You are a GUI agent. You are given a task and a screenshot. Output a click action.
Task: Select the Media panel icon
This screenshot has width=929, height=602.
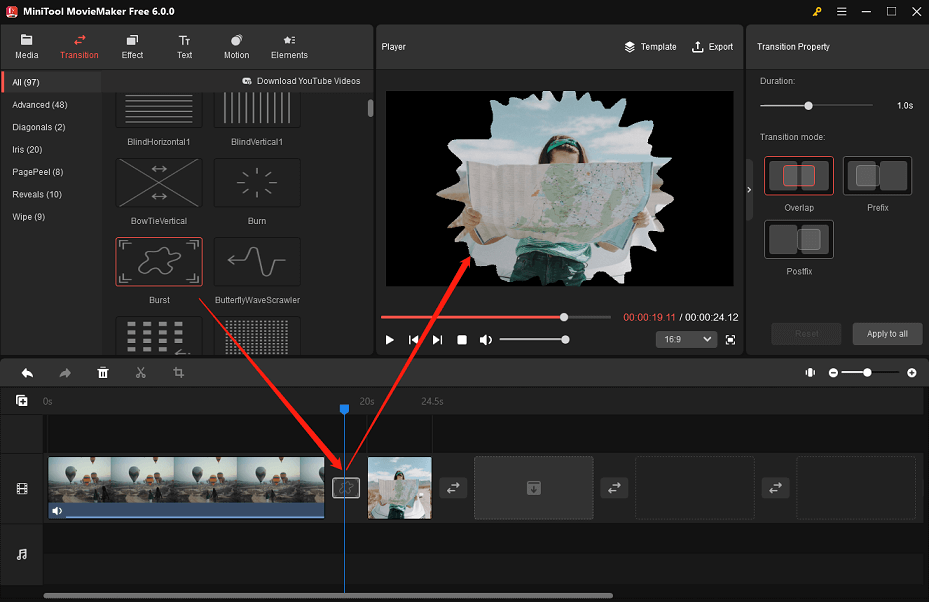(x=26, y=46)
